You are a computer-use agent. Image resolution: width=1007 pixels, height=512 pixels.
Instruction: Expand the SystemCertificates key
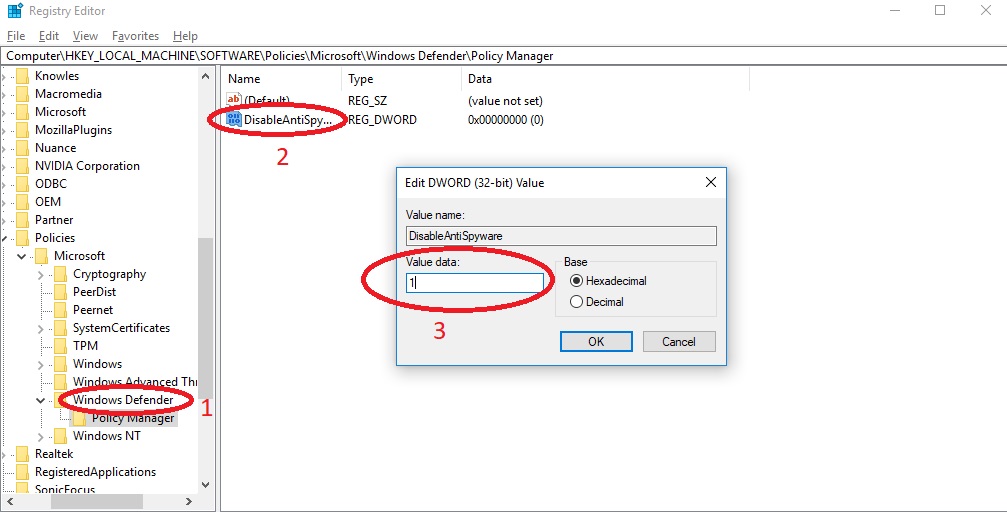tap(41, 328)
